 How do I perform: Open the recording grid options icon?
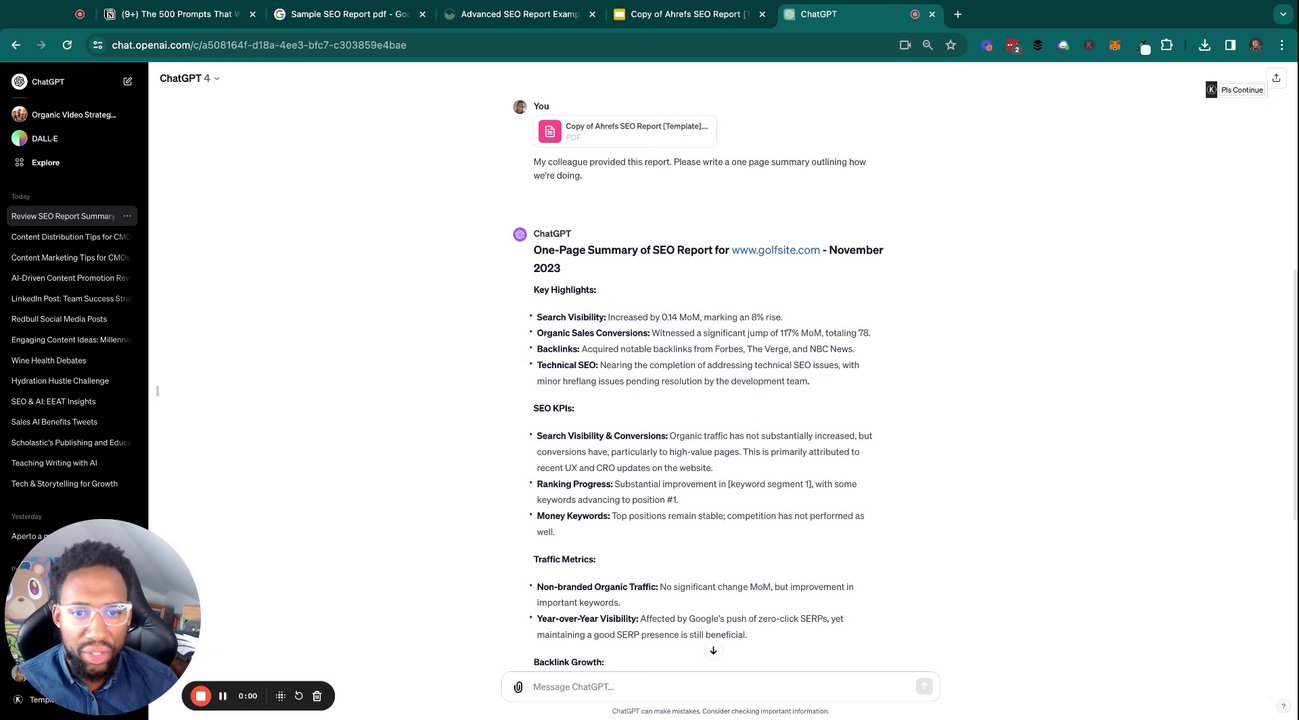point(280,696)
